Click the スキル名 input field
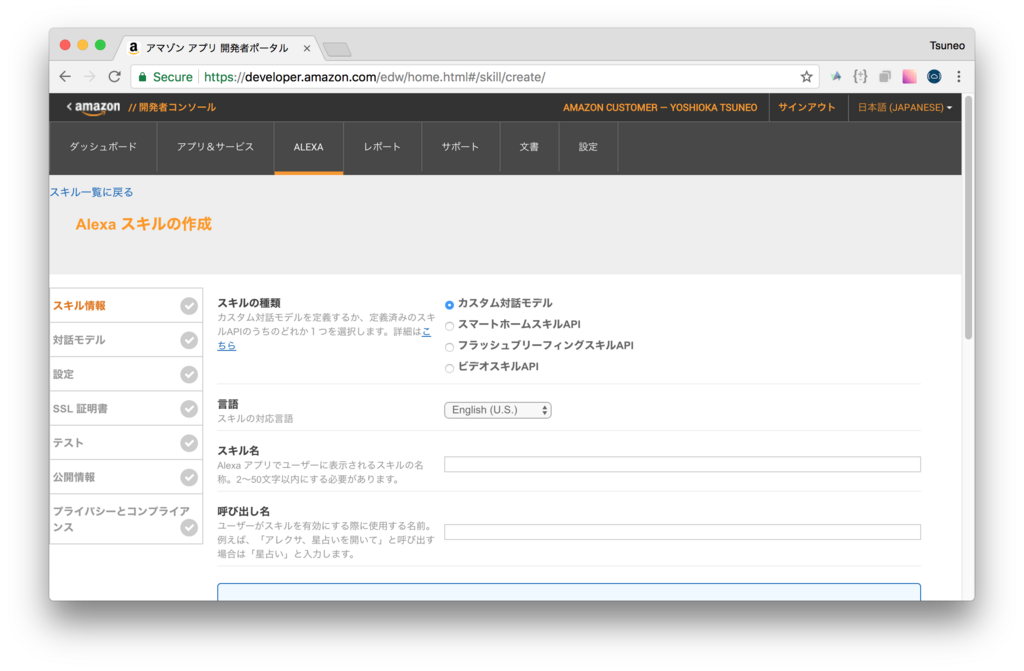Image resolution: width=1024 pixels, height=671 pixels. [x=682, y=465]
